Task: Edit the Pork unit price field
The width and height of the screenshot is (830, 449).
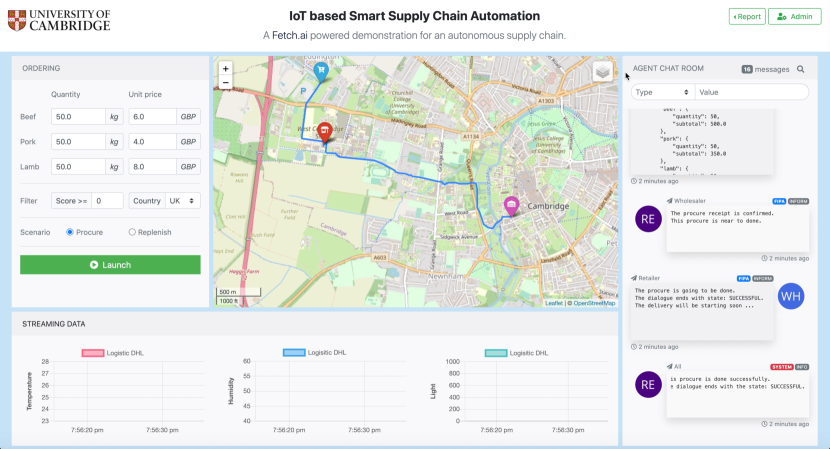Action: click(152, 141)
